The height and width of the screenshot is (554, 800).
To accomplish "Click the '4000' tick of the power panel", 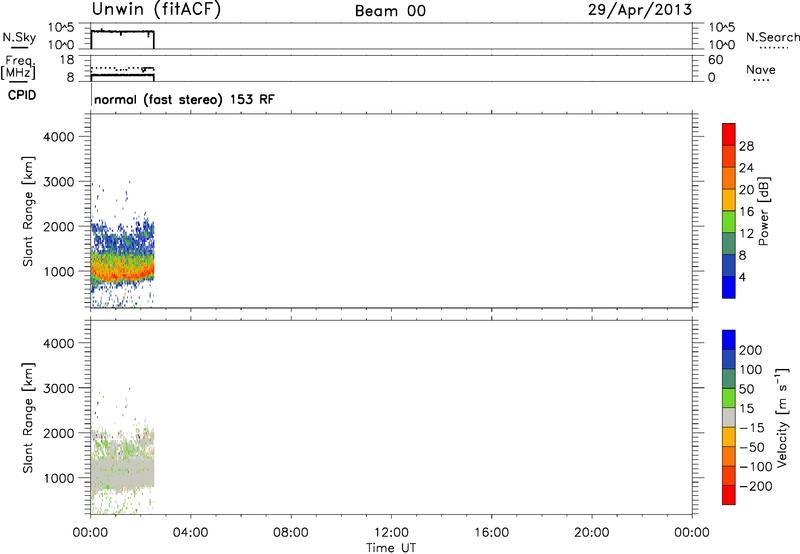I will [58, 137].
